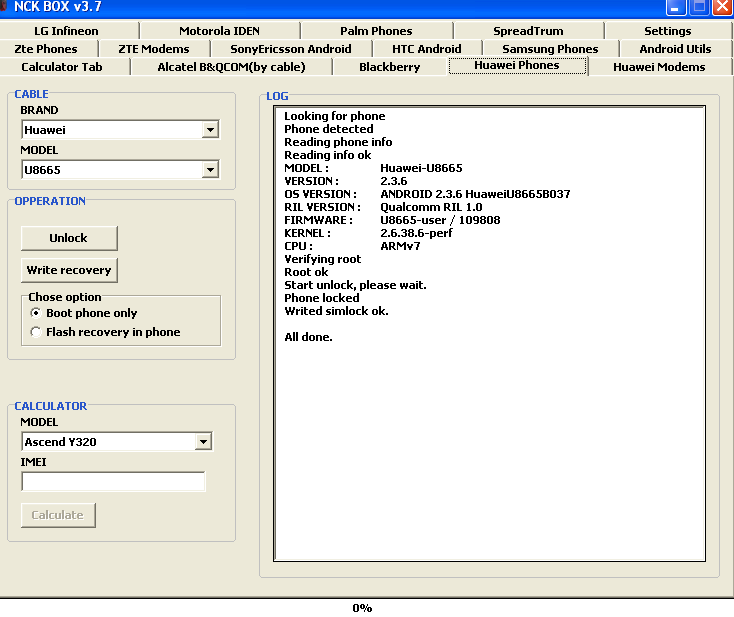Focus the IMEI input field

coord(113,482)
